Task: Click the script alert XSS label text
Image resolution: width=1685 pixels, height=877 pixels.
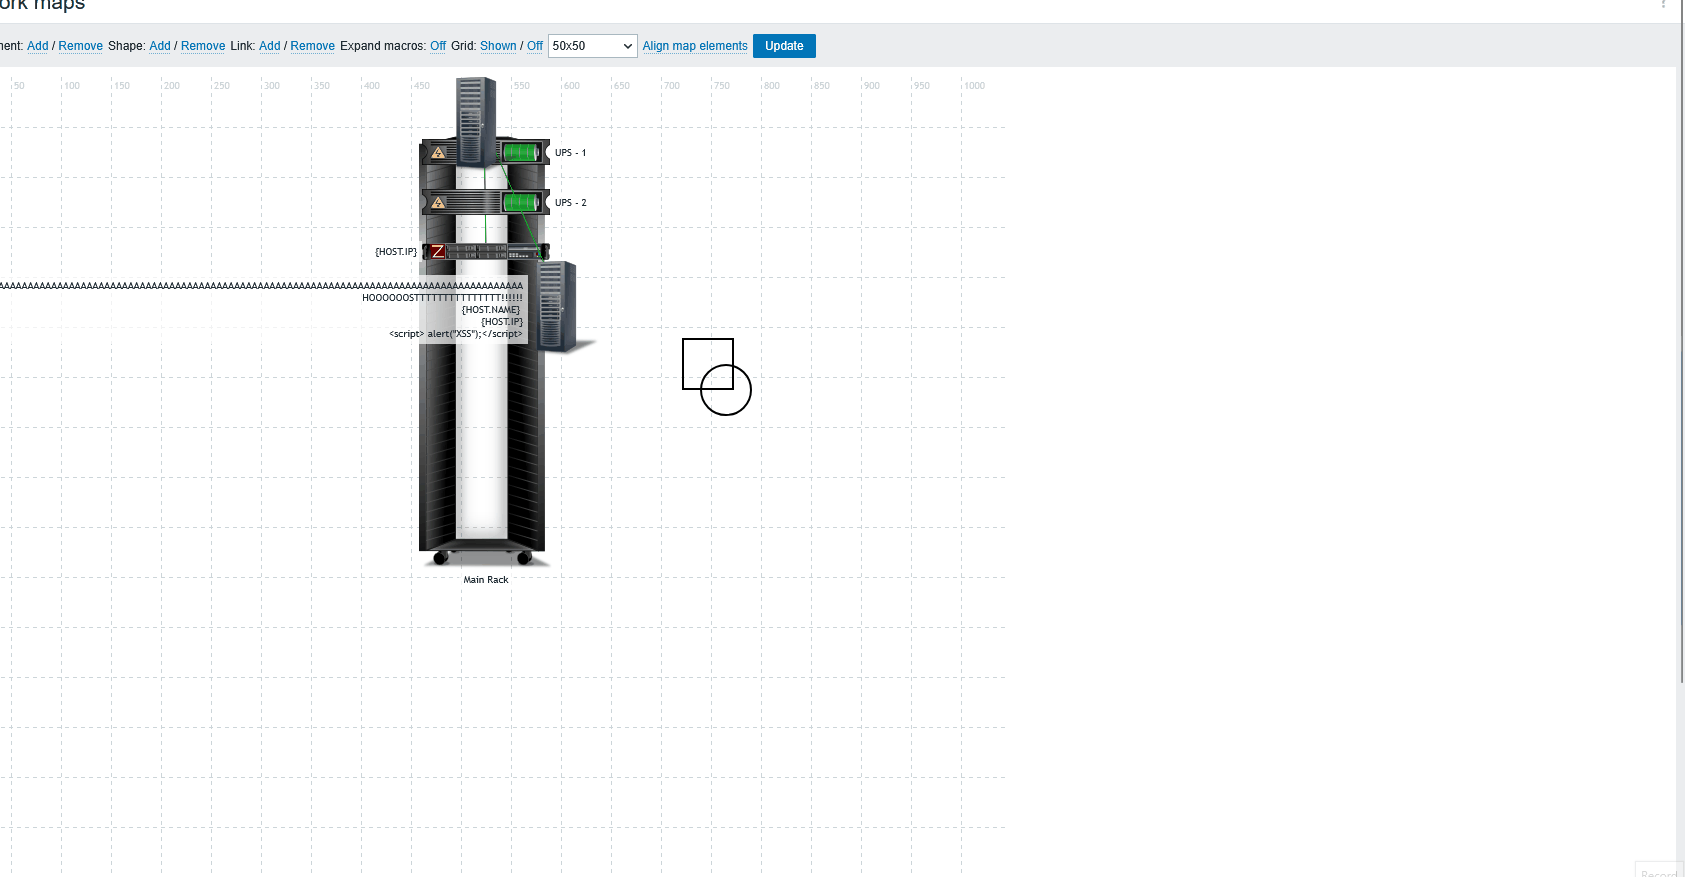Action: [x=456, y=334]
